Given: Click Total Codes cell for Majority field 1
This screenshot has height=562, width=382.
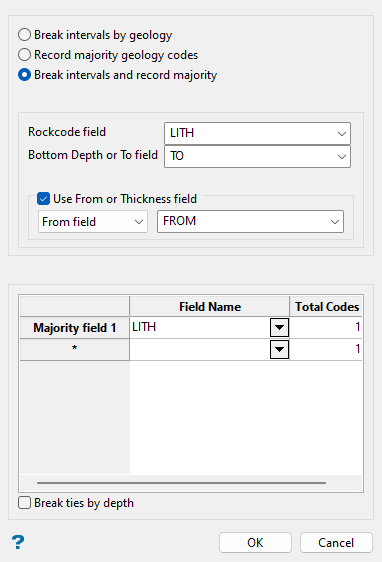Looking at the screenshot, I should 326,327.
